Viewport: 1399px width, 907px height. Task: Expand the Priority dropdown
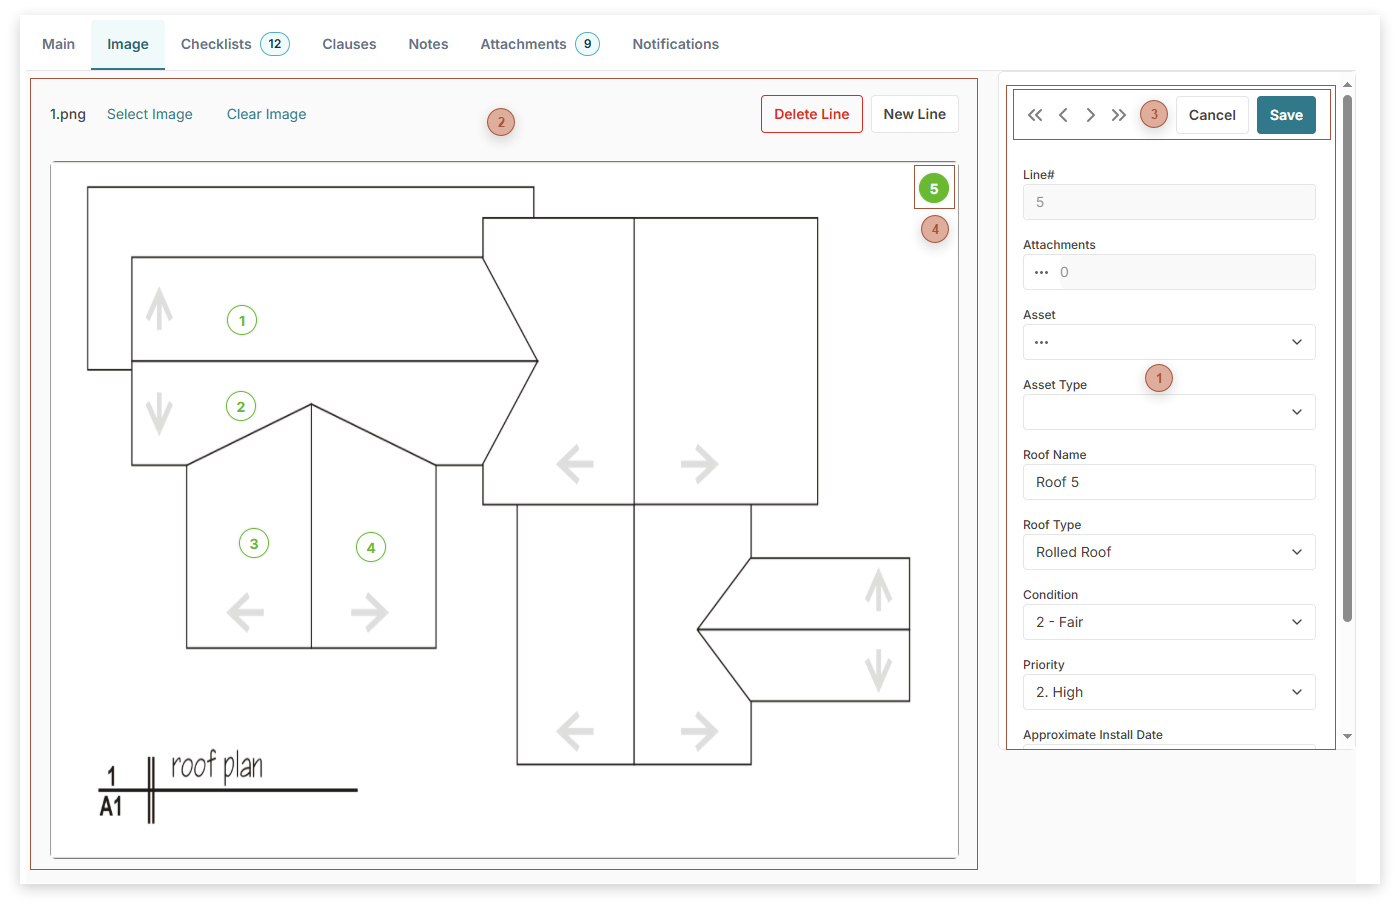[1168, 692]
